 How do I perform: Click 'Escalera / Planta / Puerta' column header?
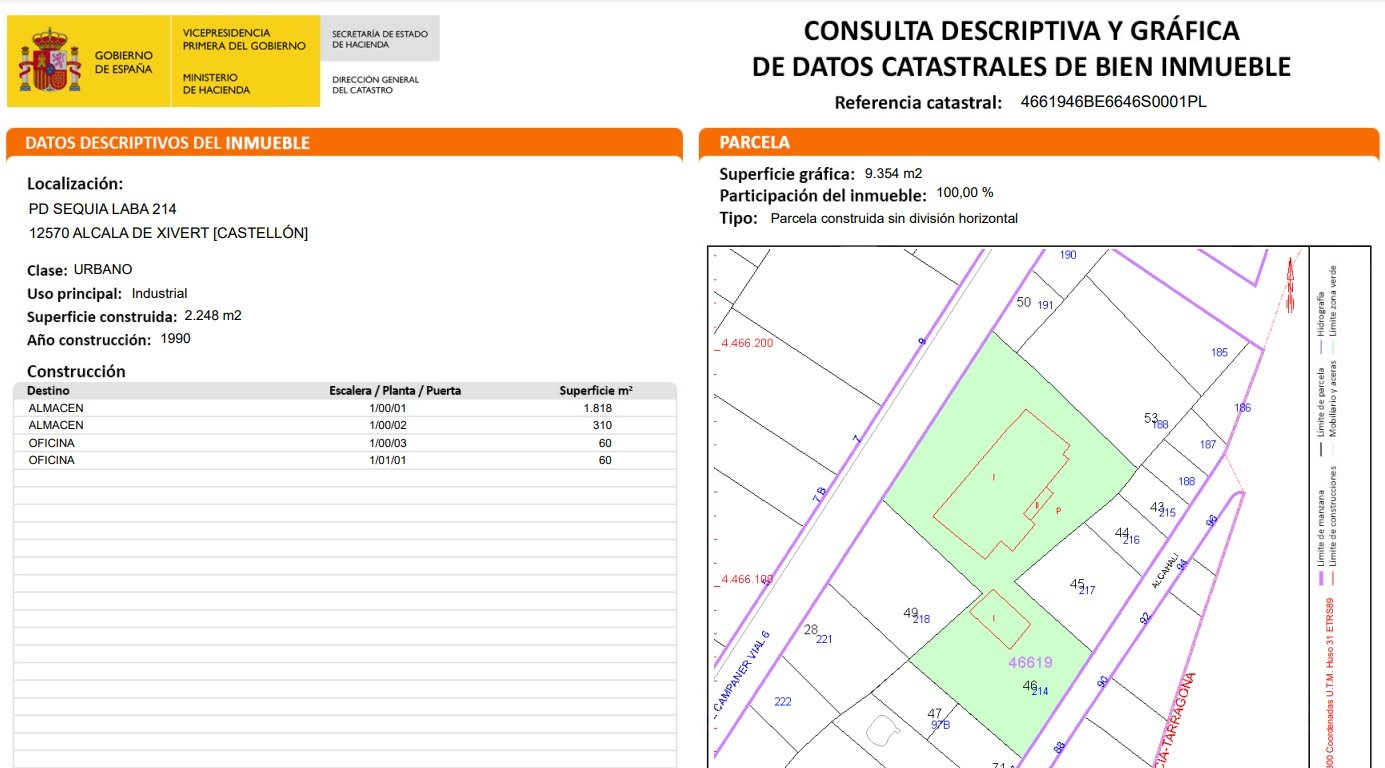click(395, 391)
